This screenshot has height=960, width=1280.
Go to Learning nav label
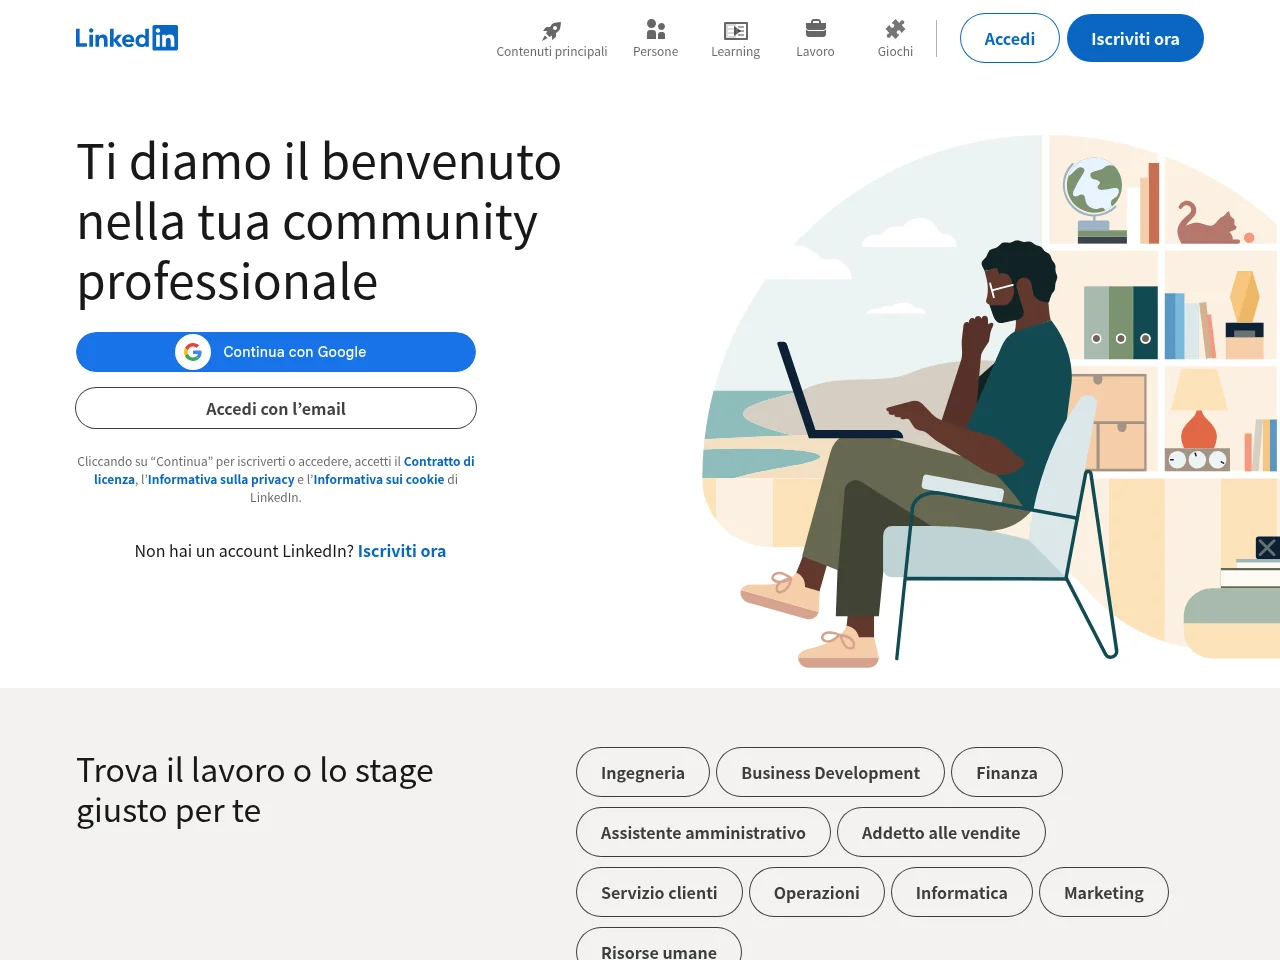point(736,52)
